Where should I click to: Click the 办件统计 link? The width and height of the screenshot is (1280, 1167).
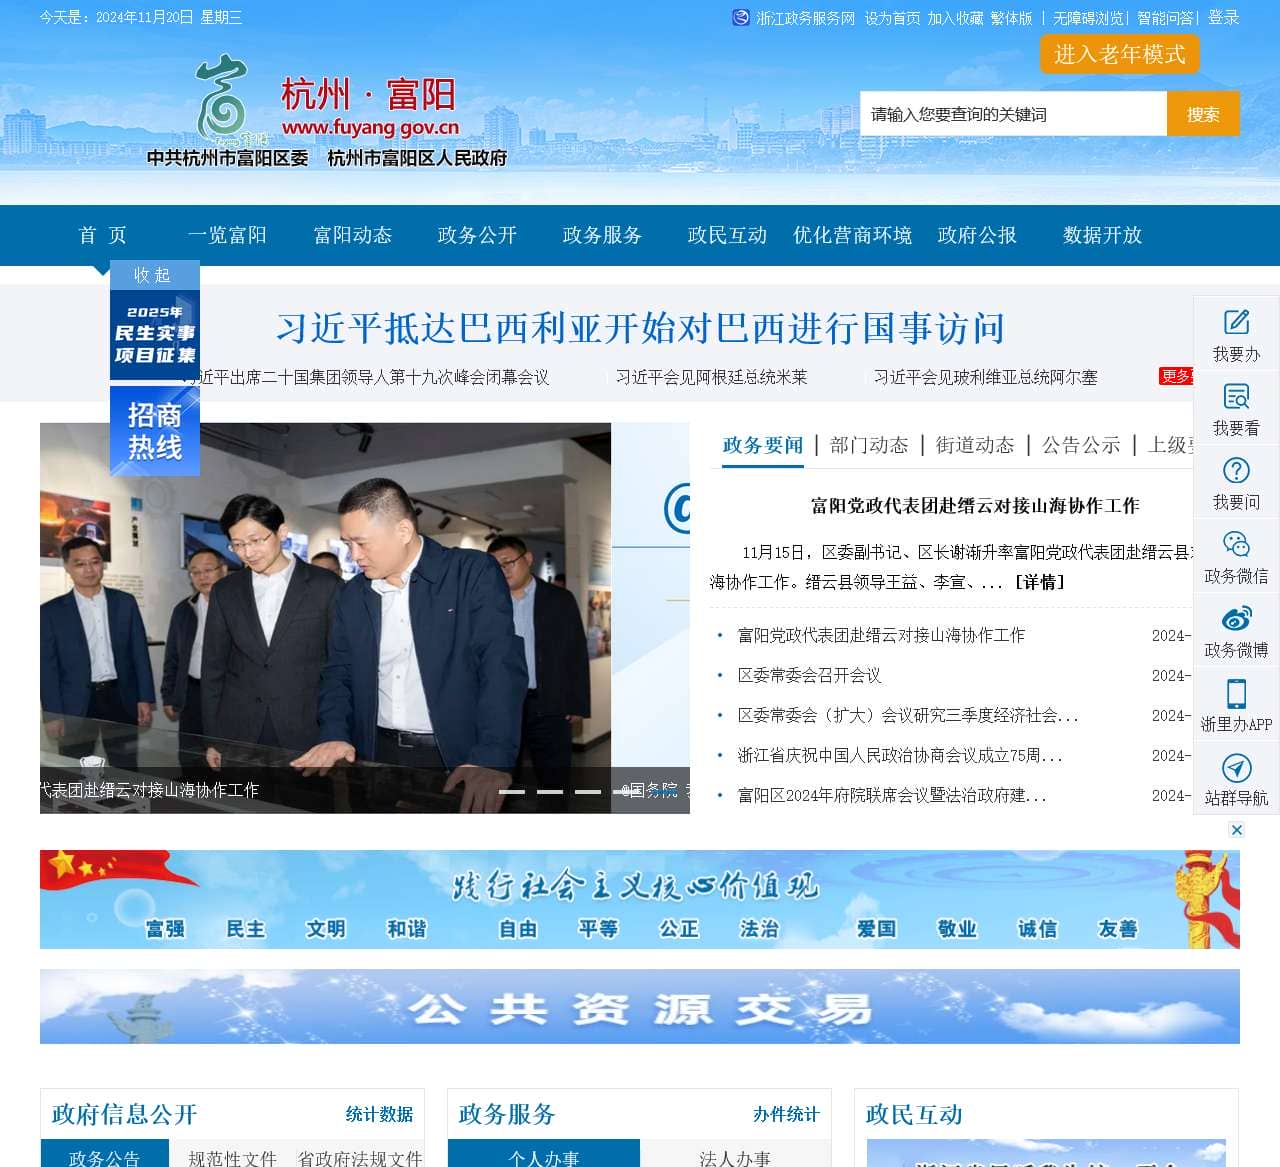[x=786, y=1114]
